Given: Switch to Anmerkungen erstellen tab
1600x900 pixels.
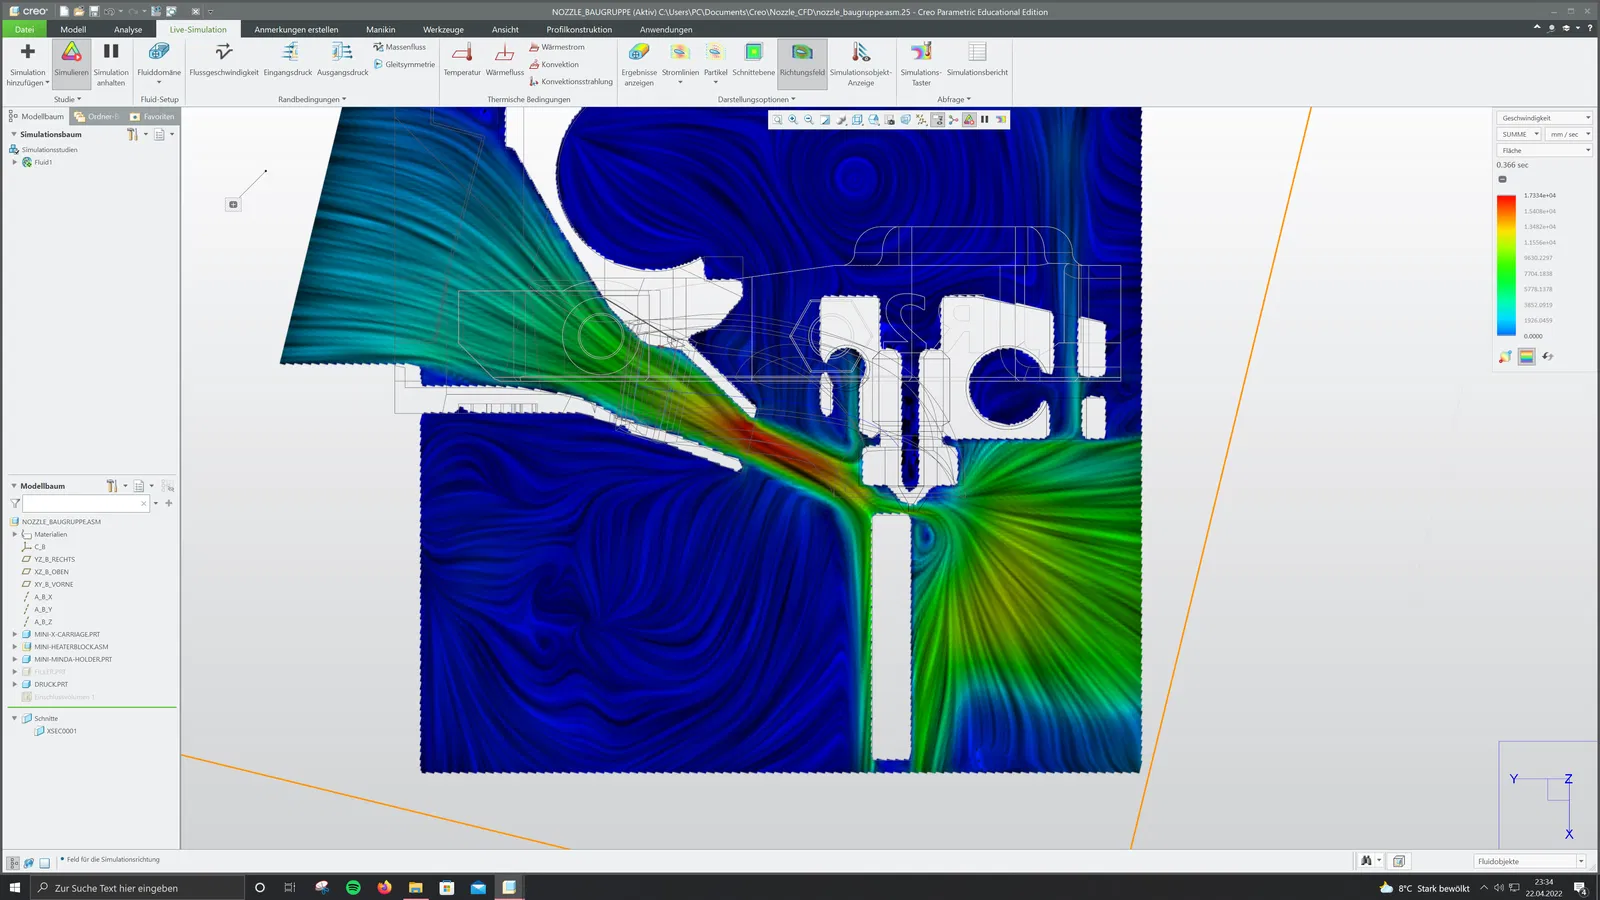Looking at the screenshot, I should click(296, 29).
